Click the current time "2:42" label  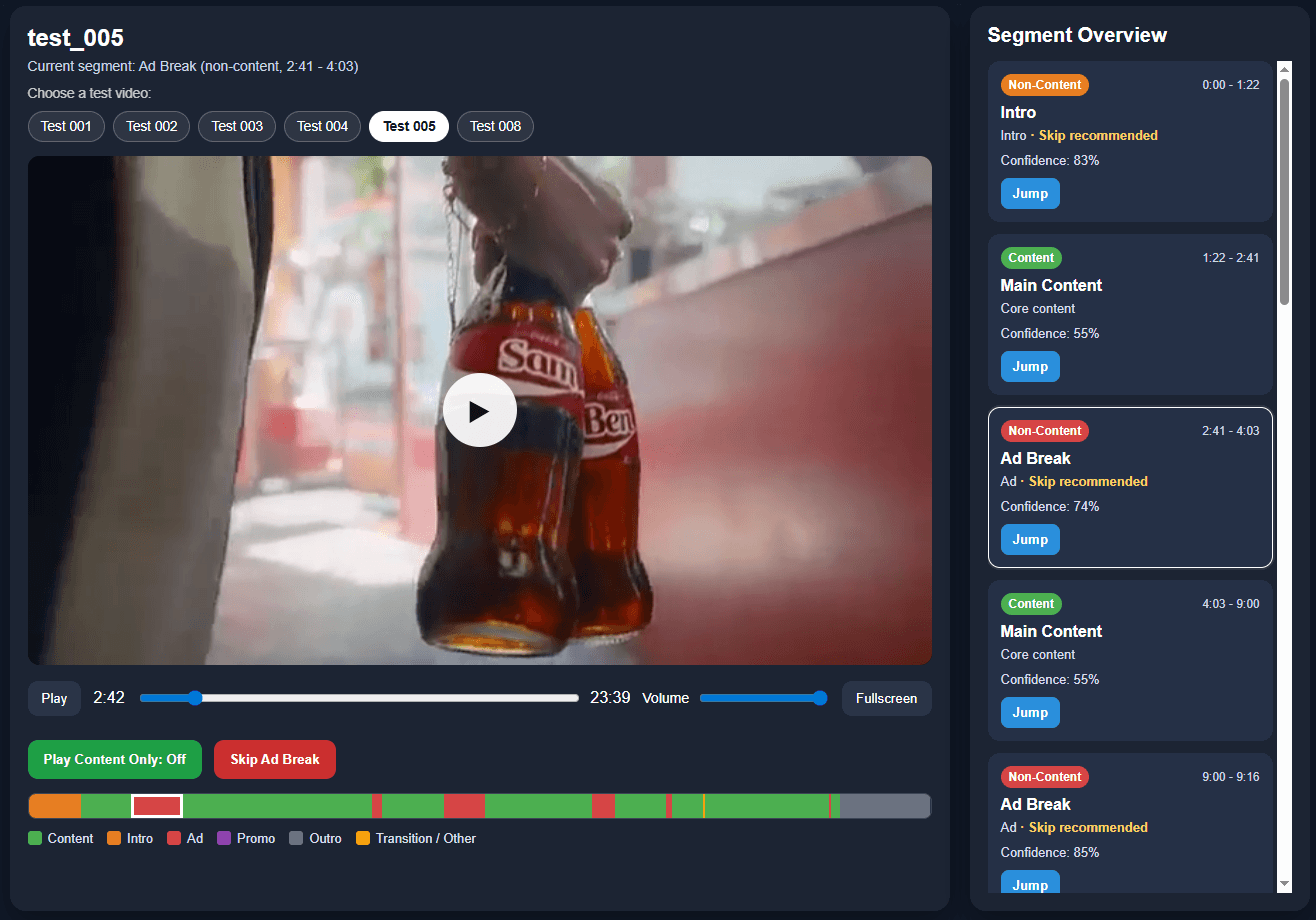(x=109, y=698)
